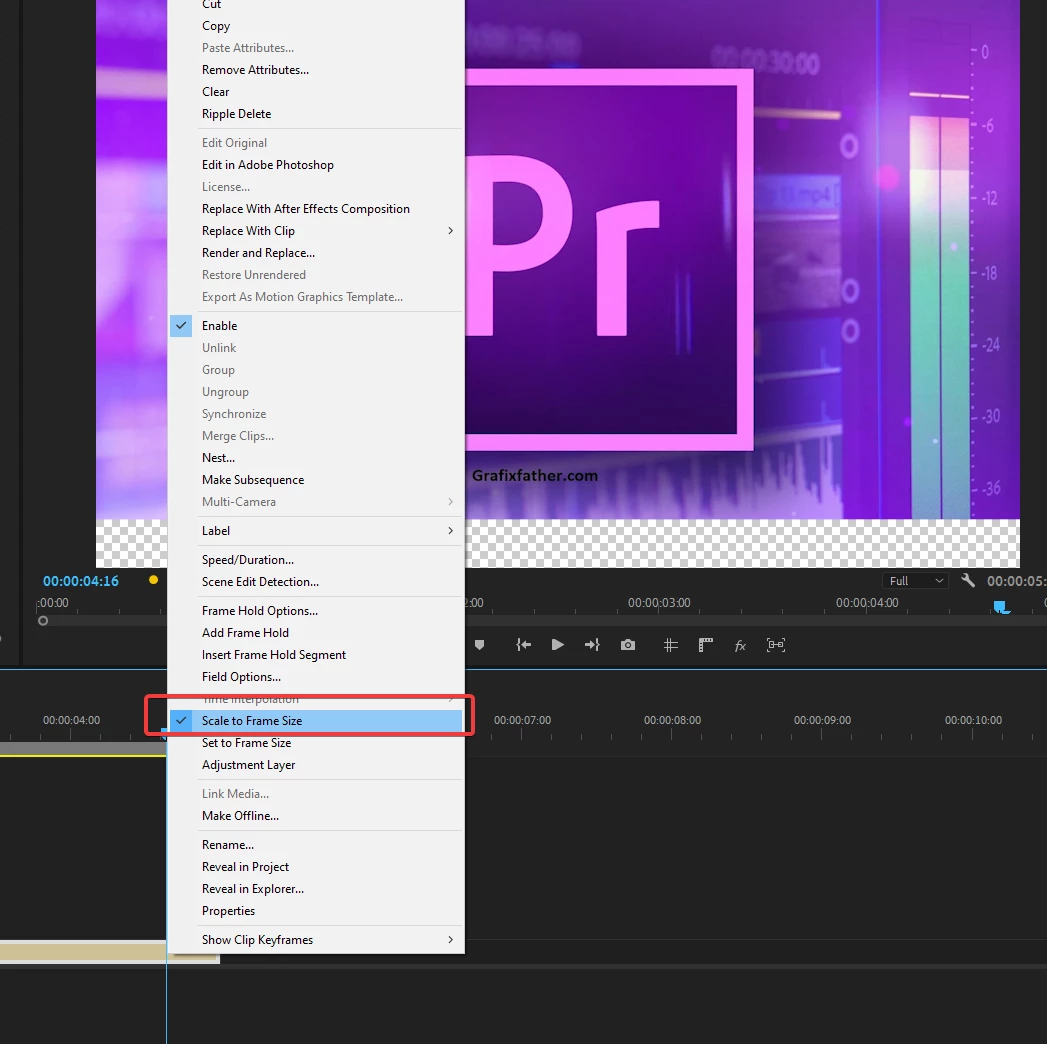
Task: Click the tan clip on the timeline track
Action: [x=83, y=951]
